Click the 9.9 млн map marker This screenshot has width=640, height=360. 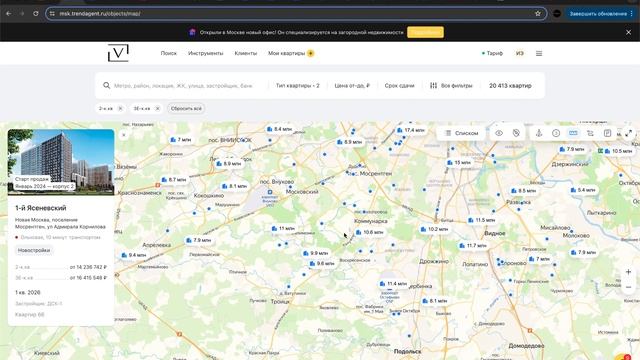click(316, 253)
